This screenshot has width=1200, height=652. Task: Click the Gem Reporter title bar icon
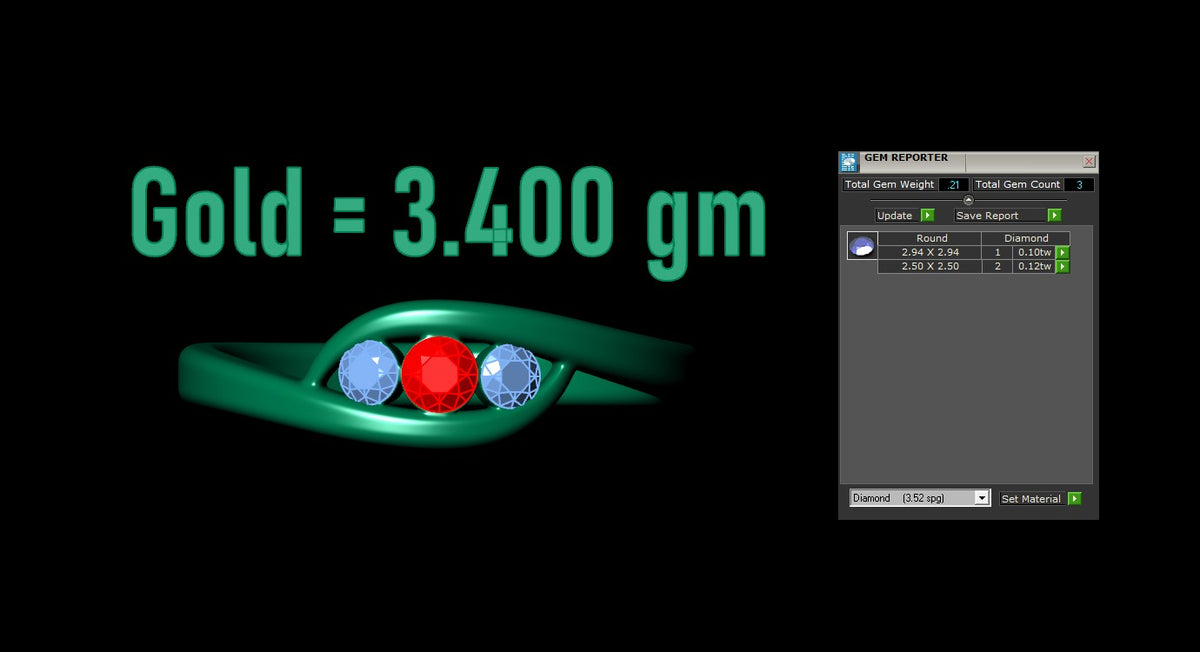[849, 162]
